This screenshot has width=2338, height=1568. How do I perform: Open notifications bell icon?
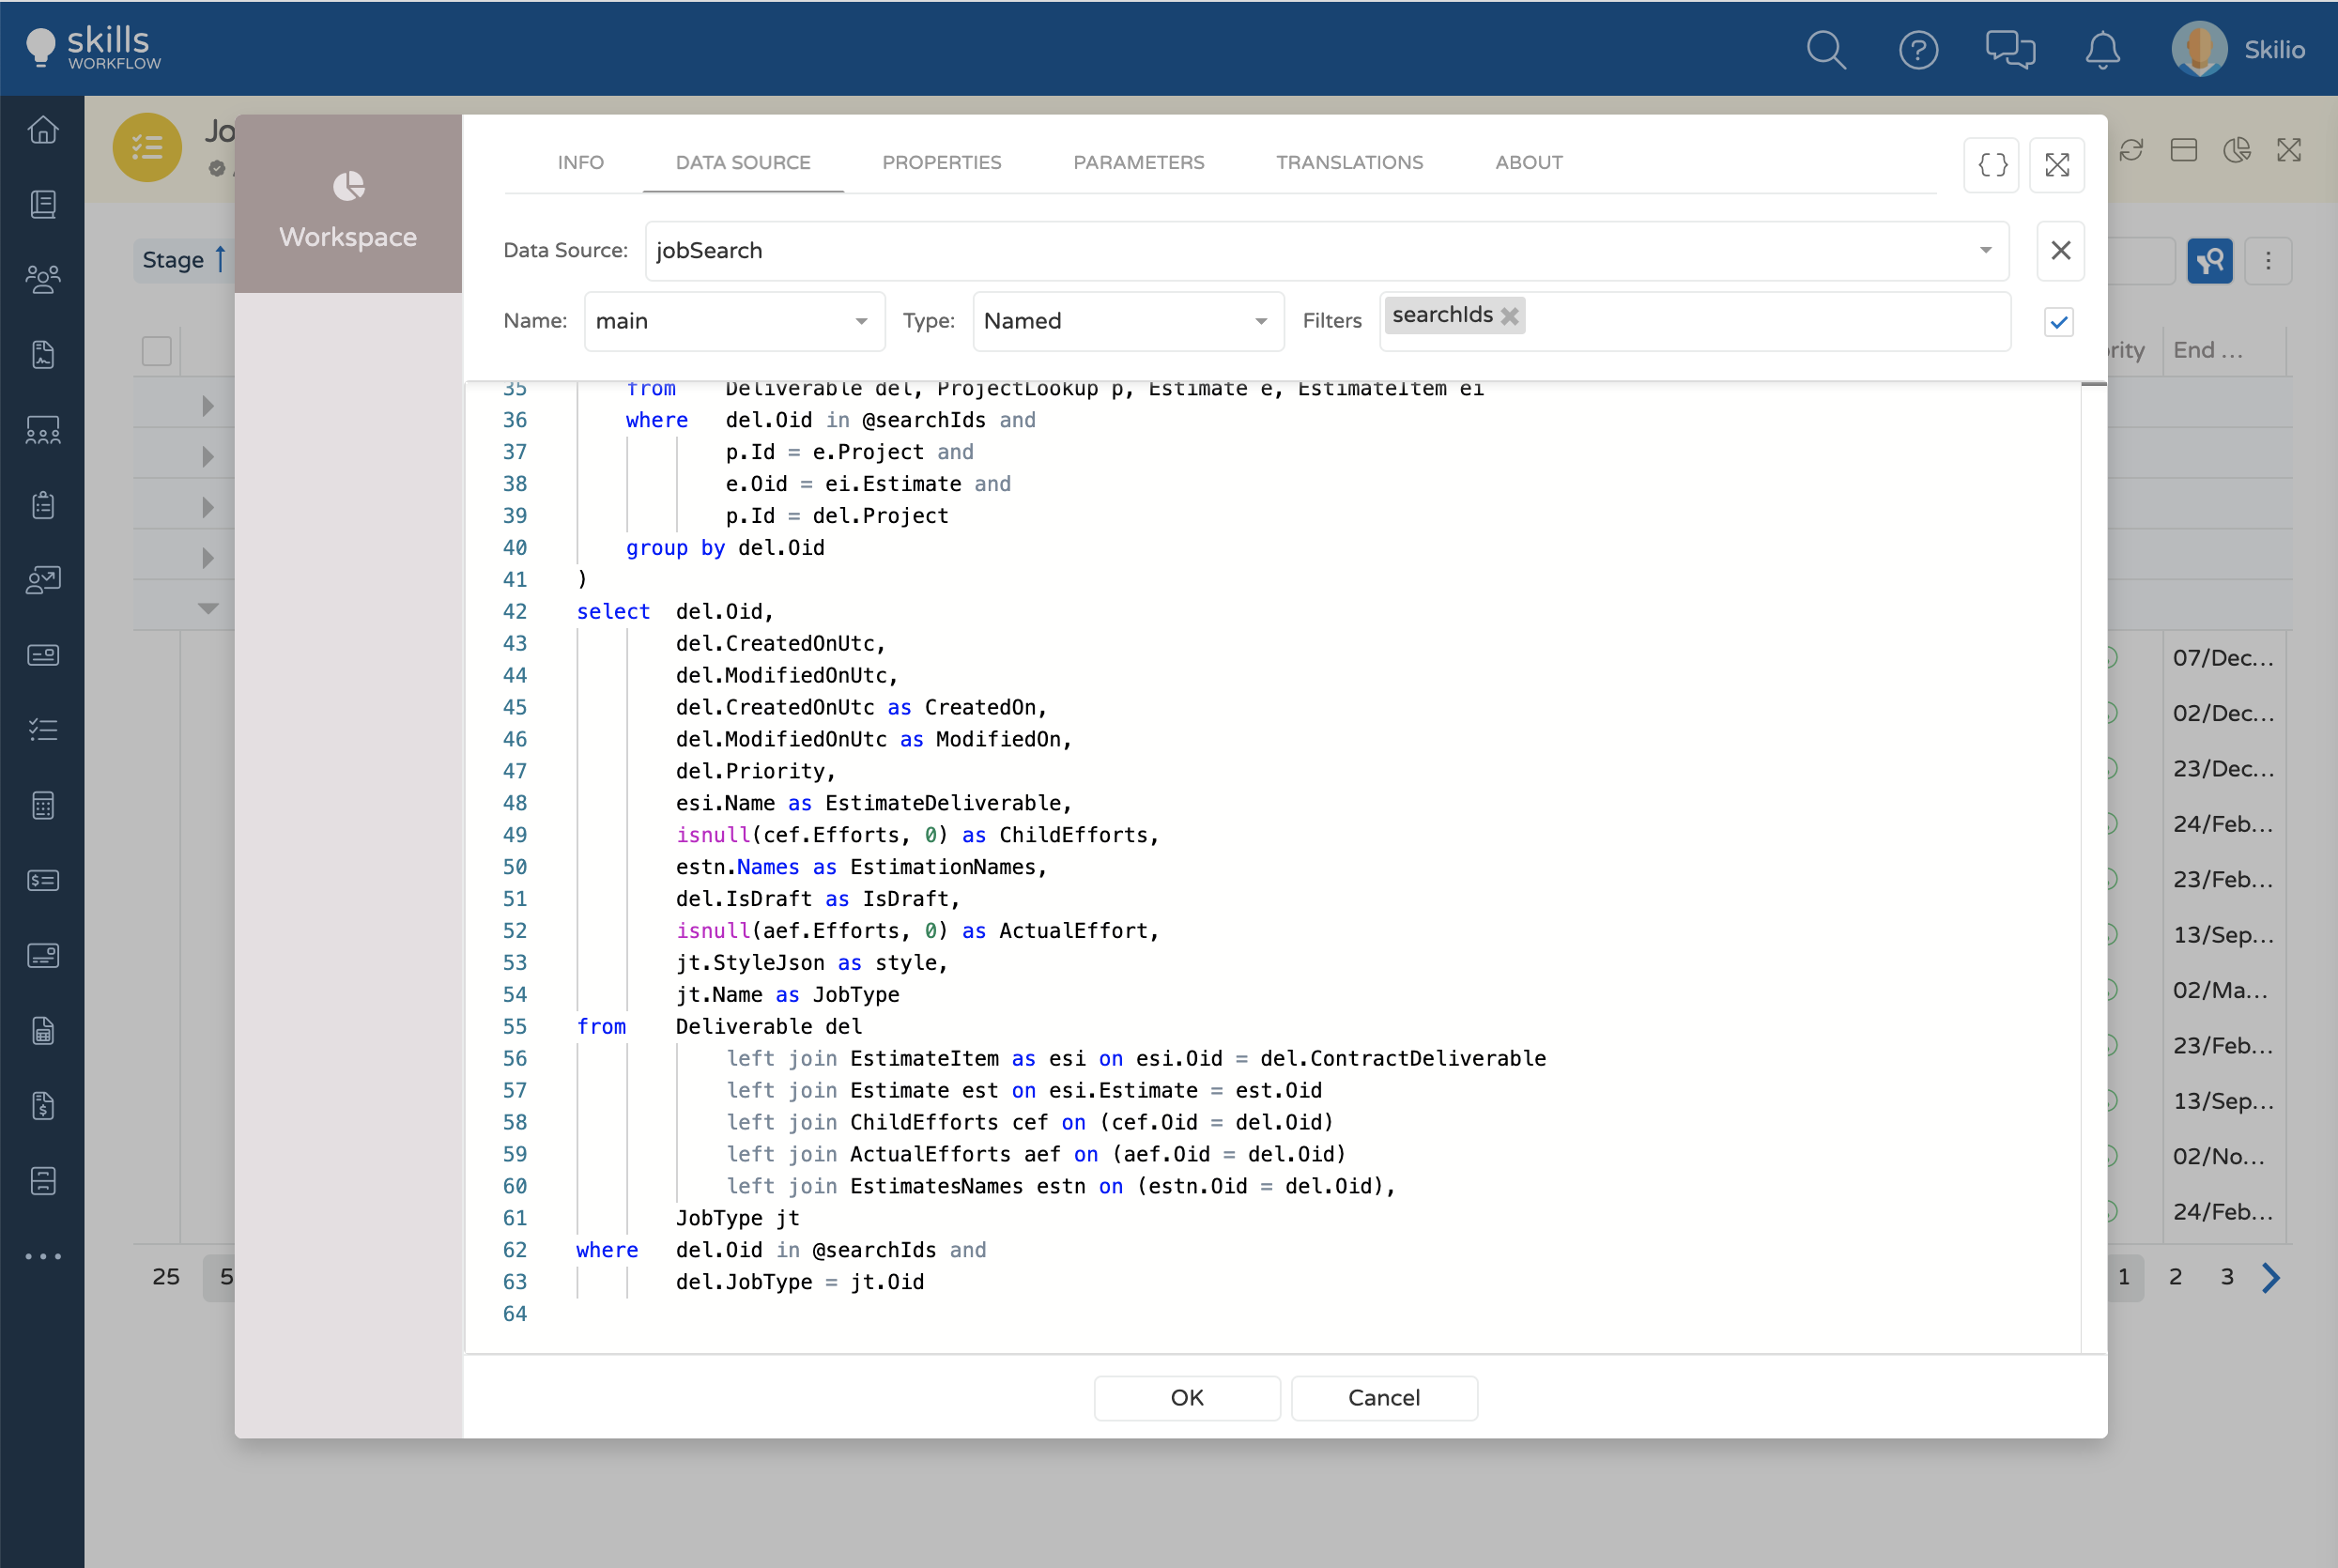pyautogui.click(x=2102, y=49)
